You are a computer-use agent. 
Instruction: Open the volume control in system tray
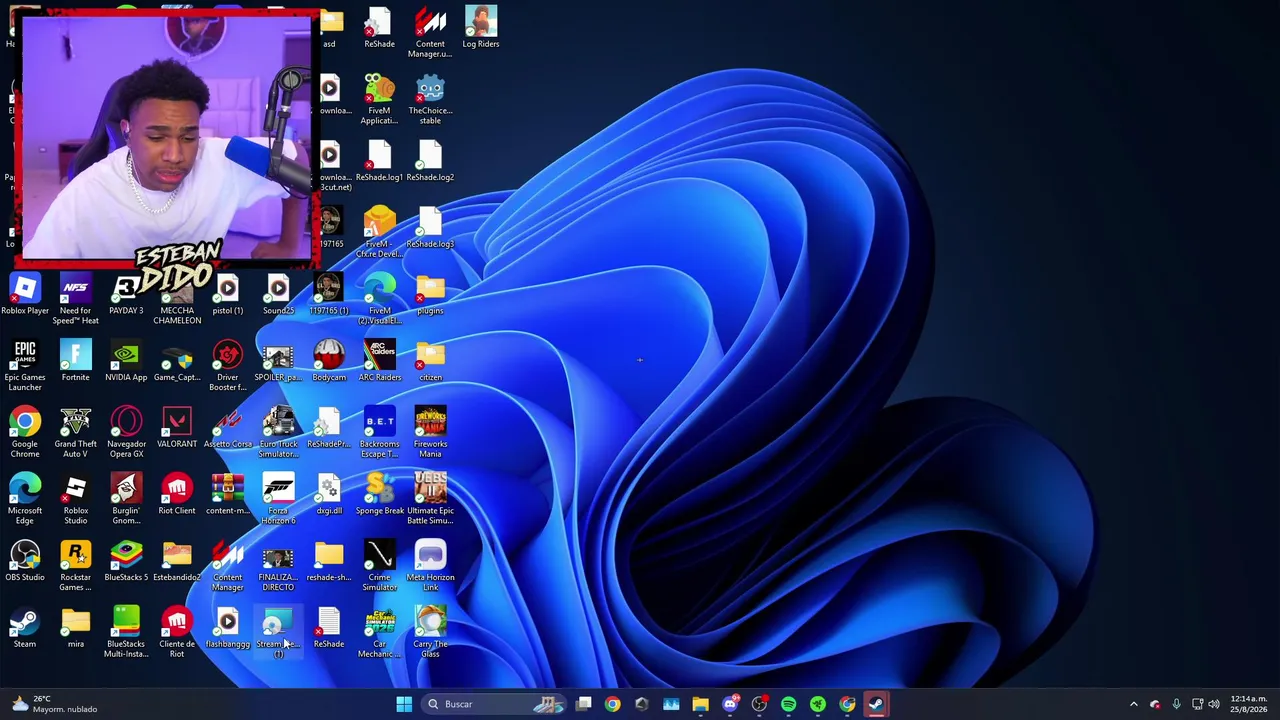point(1213,704)
